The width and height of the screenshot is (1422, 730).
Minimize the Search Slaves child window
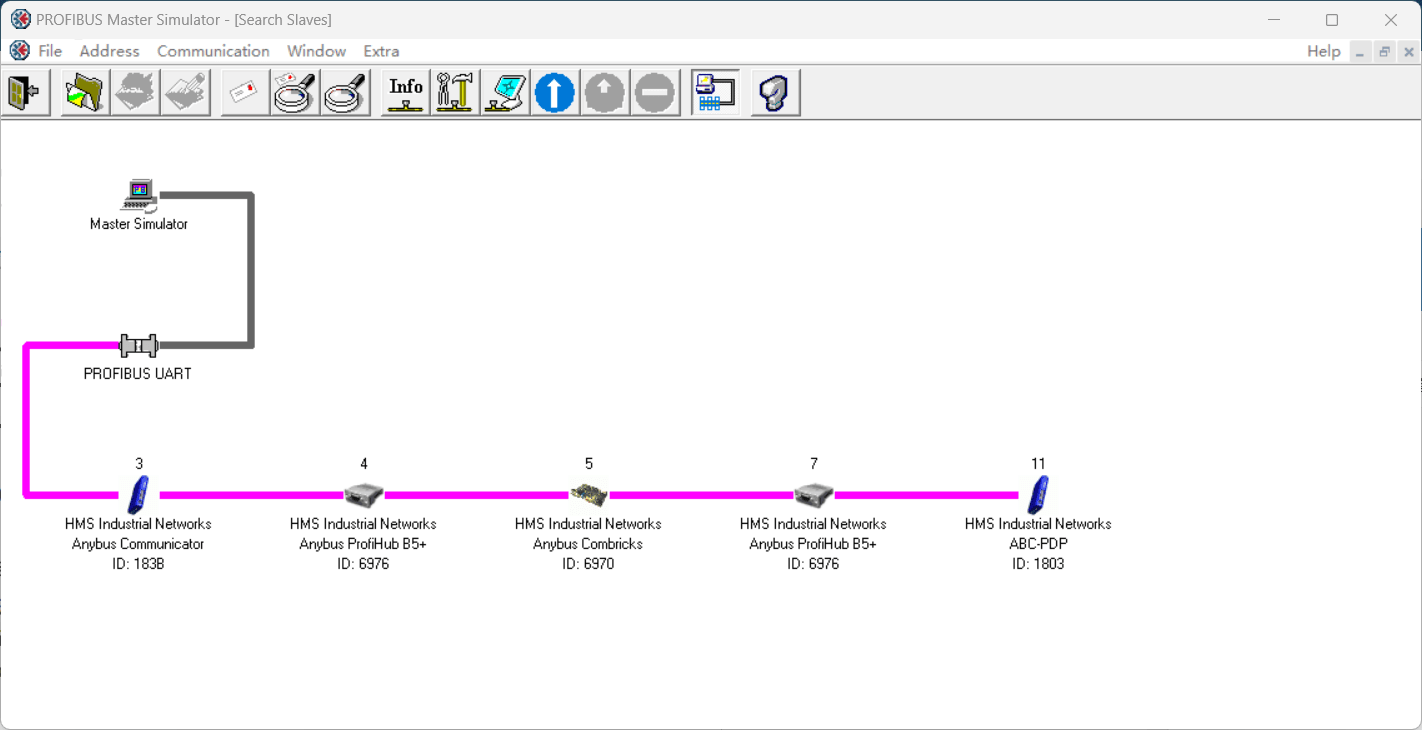point(1360,52)
